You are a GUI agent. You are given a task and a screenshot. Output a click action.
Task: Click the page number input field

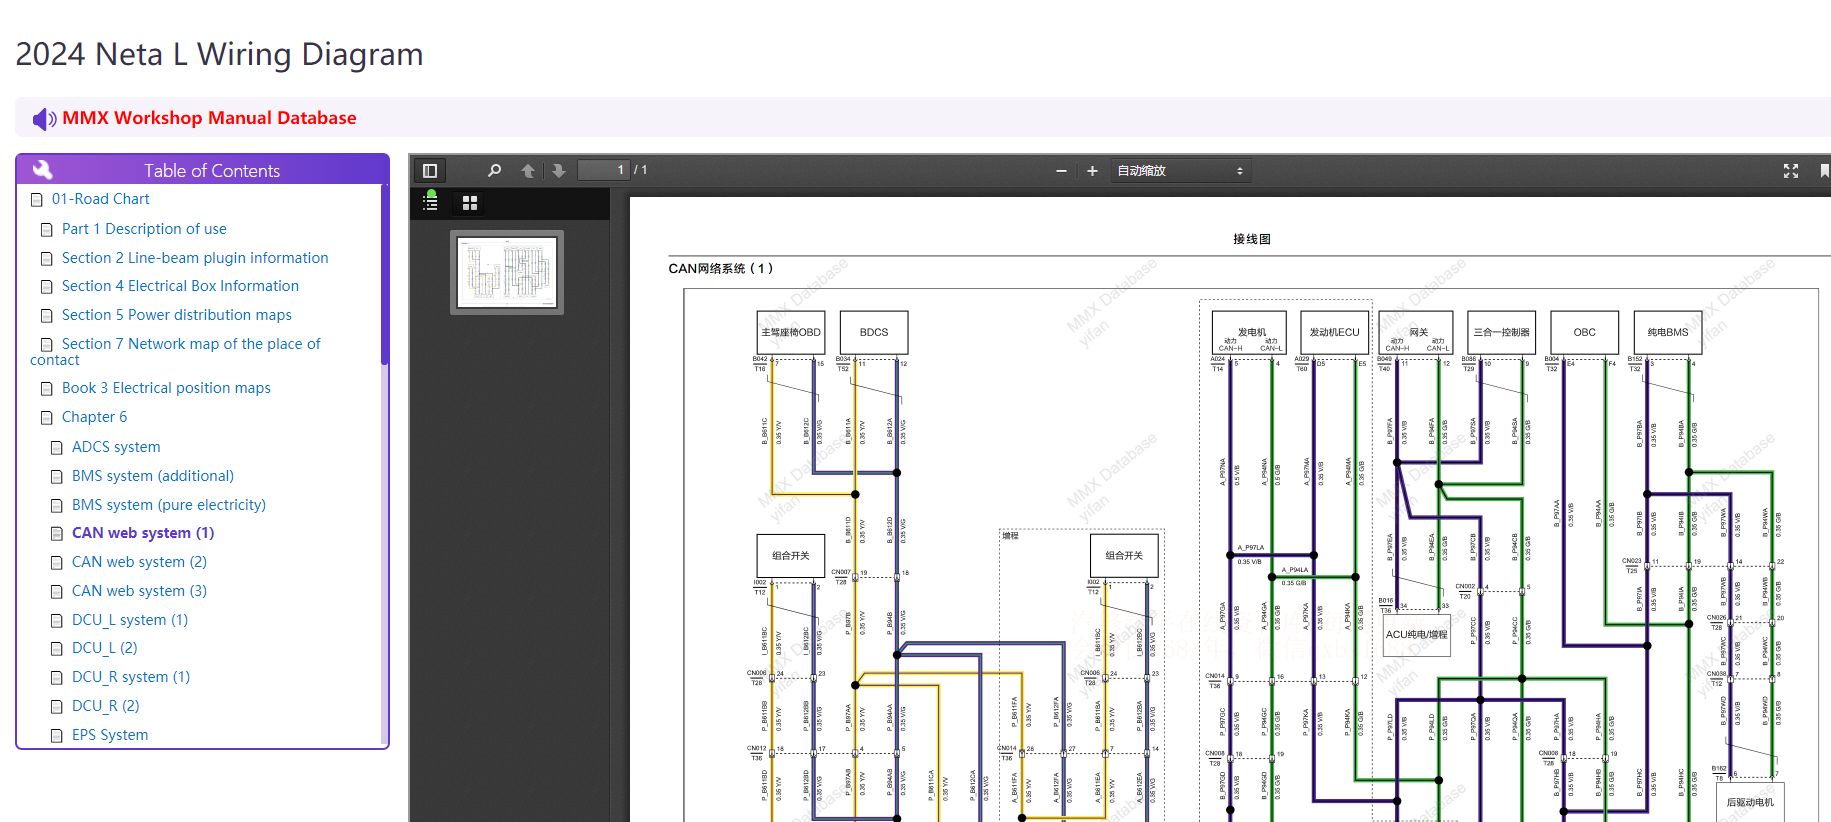tap(605, 170)
